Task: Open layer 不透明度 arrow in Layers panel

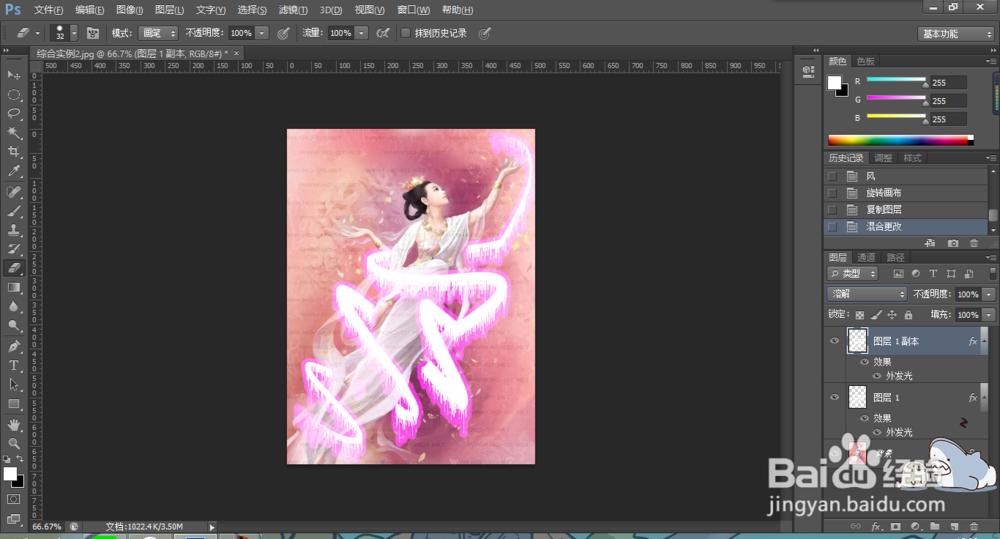Action: pos(989,294)
